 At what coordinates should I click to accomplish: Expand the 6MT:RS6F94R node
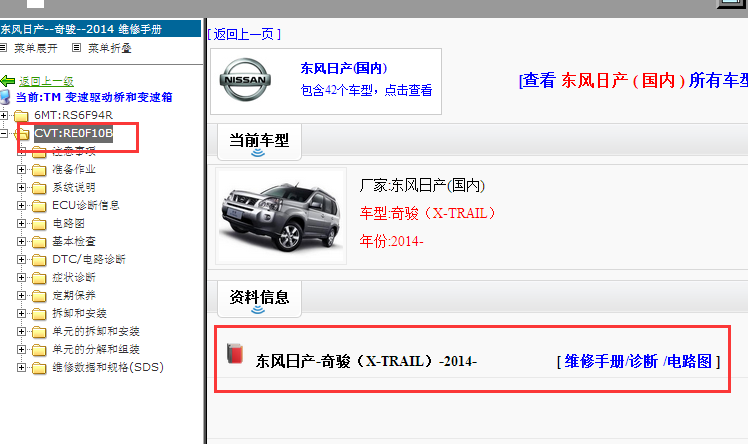click(3, 115)
